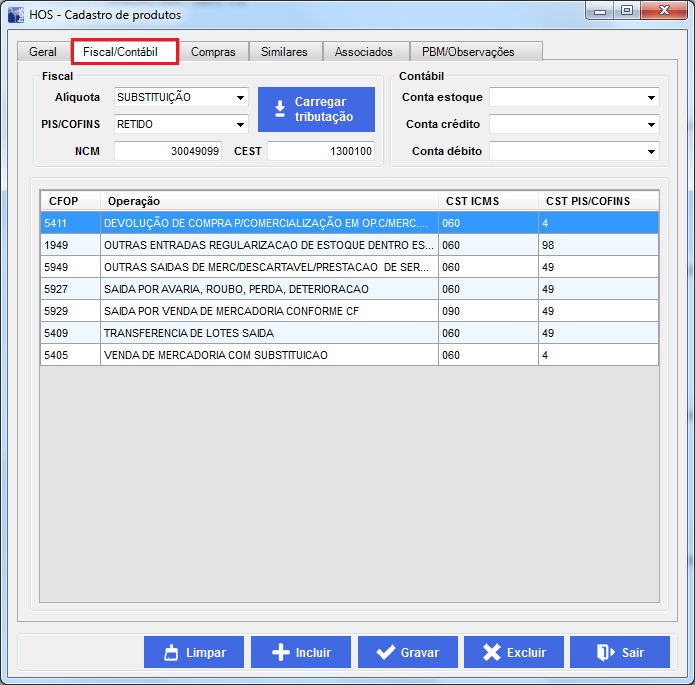Open the Compras tab

click(213, 52)
